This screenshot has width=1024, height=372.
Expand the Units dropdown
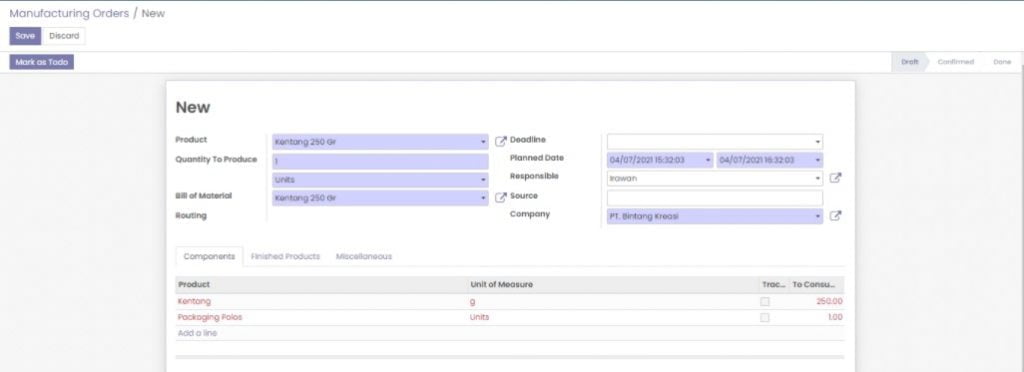click(x=483, y=179)
